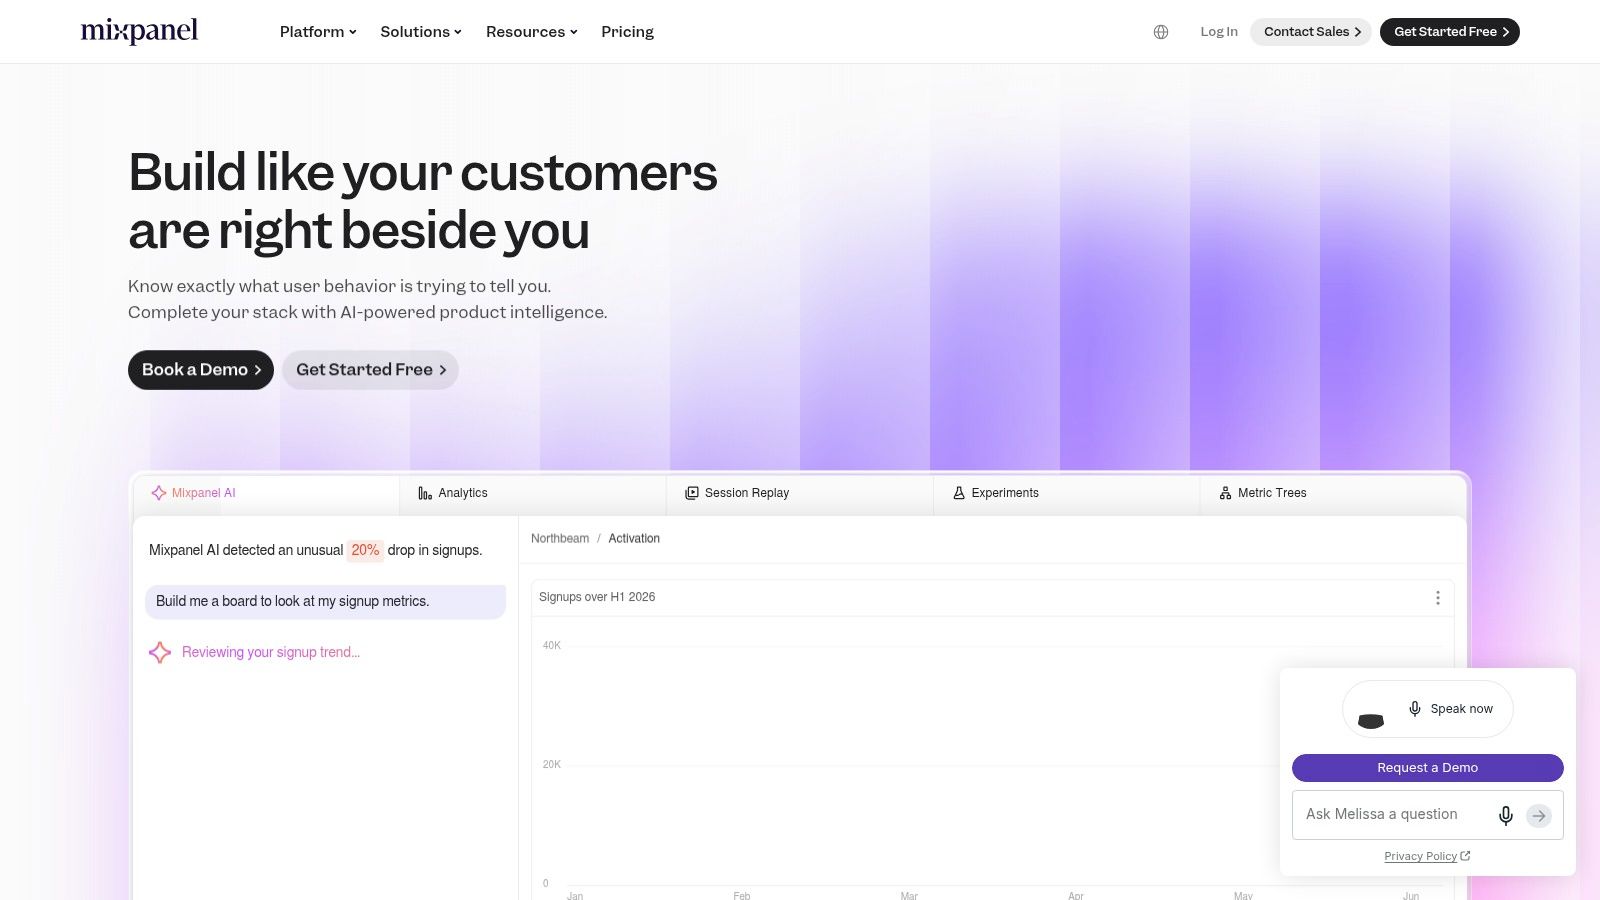Screen dimensions: 1600x900
Task: Expand the Resources menu
Action: (532, 32)
